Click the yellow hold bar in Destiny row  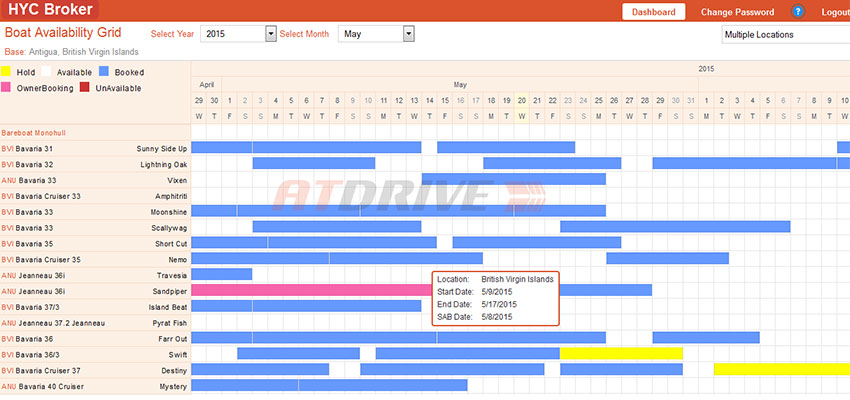[782, 369]
